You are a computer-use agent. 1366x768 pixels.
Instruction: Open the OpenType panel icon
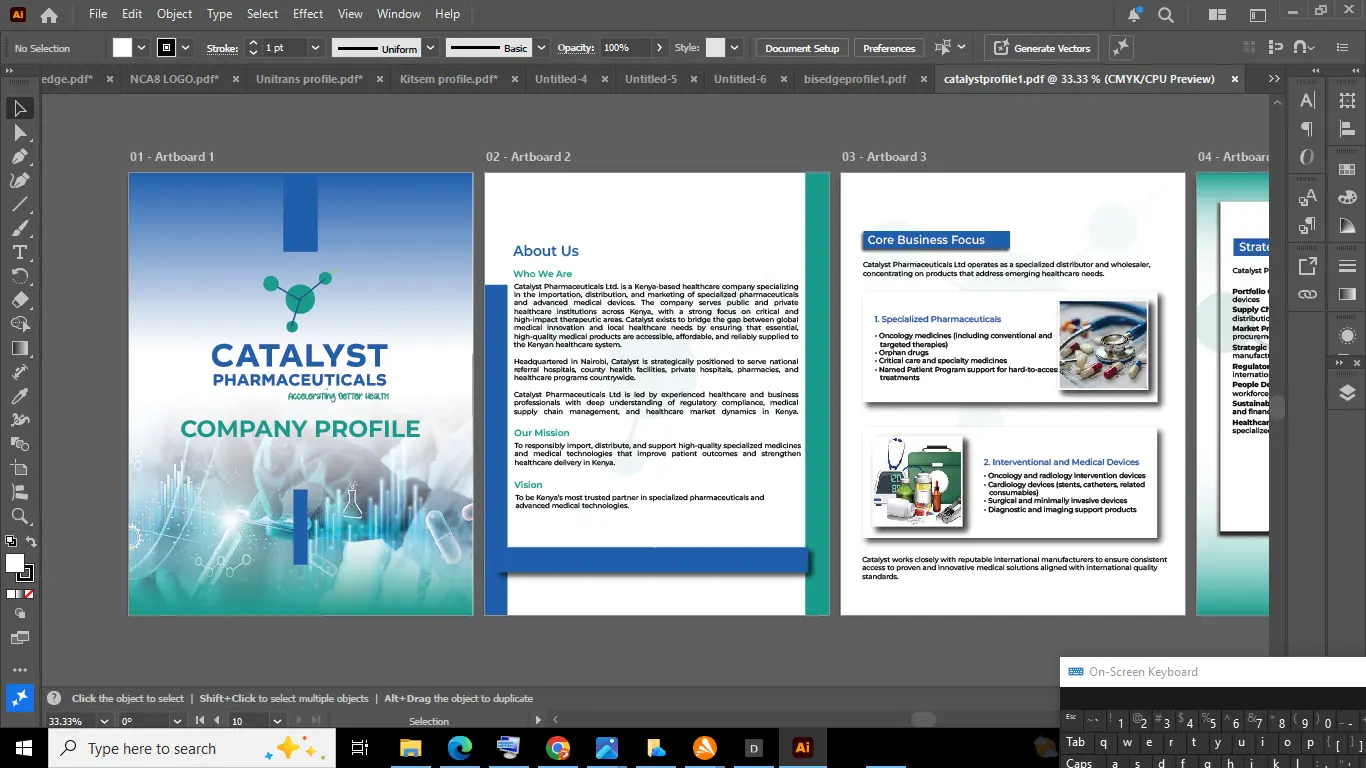(1307, 157)
